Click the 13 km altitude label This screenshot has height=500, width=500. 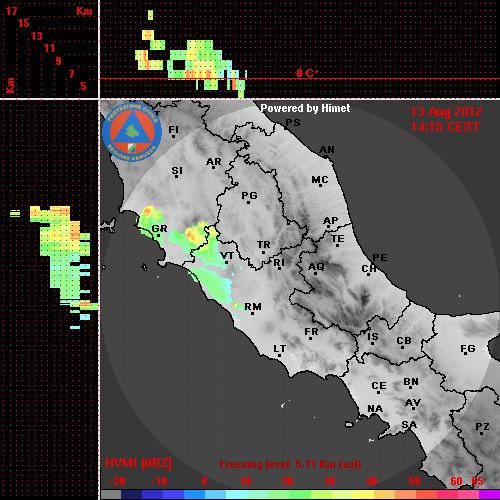37,36
